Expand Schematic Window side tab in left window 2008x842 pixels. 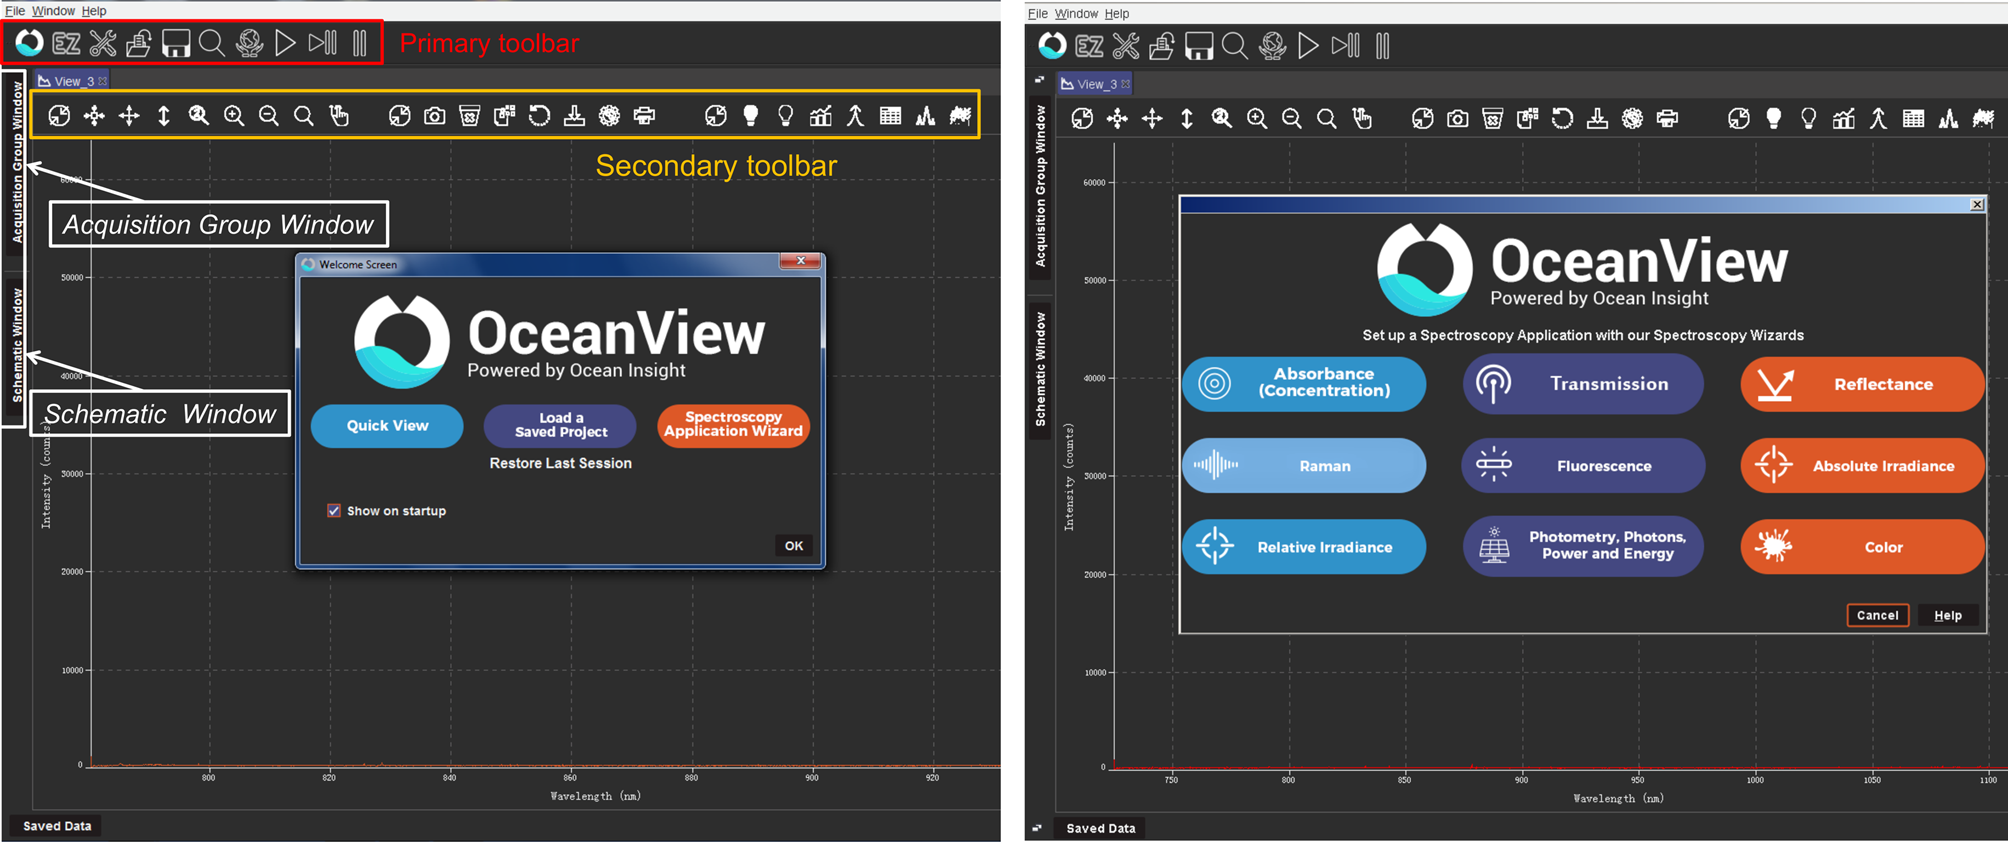(17, 345)
